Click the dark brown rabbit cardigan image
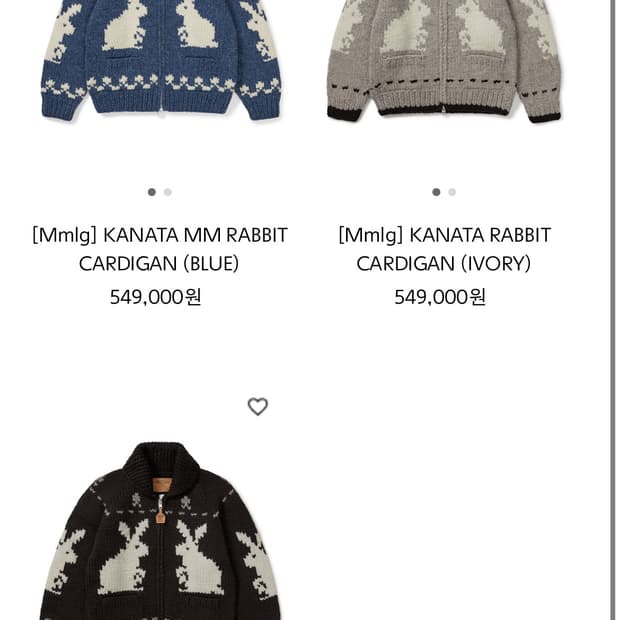620x620 pixels. [160, 531]
